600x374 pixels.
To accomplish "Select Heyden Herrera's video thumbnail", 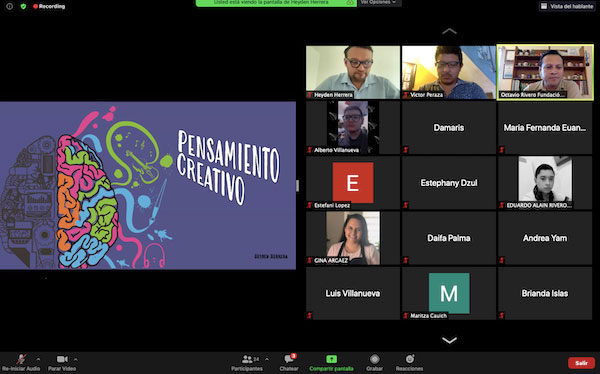I will (353, 72).
